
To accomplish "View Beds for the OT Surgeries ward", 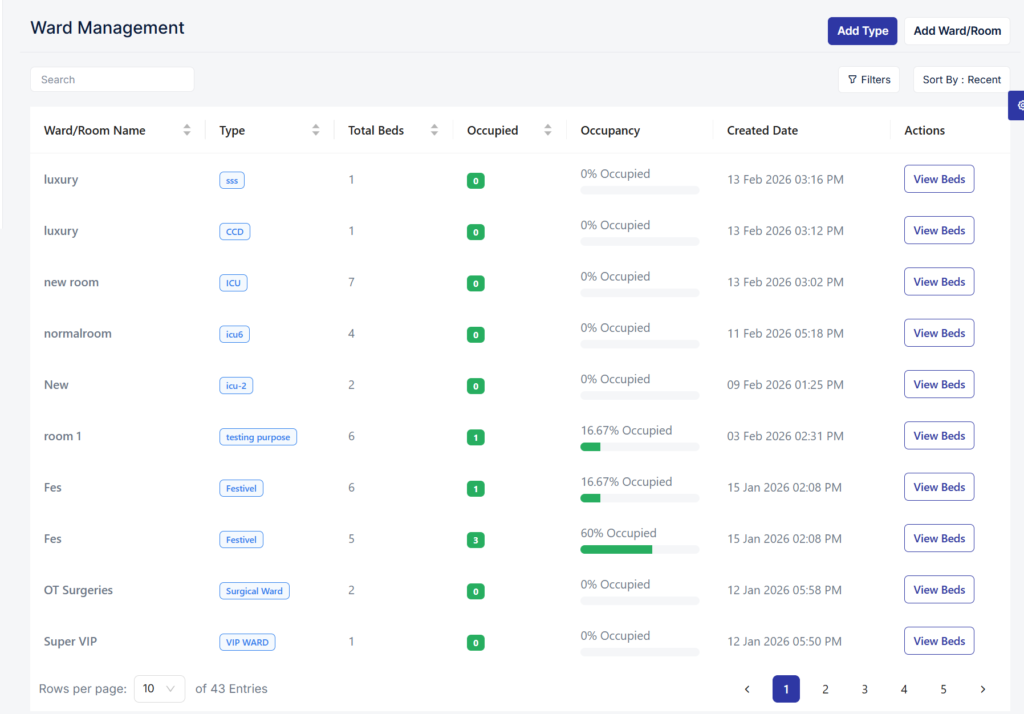I will (938, 590).
